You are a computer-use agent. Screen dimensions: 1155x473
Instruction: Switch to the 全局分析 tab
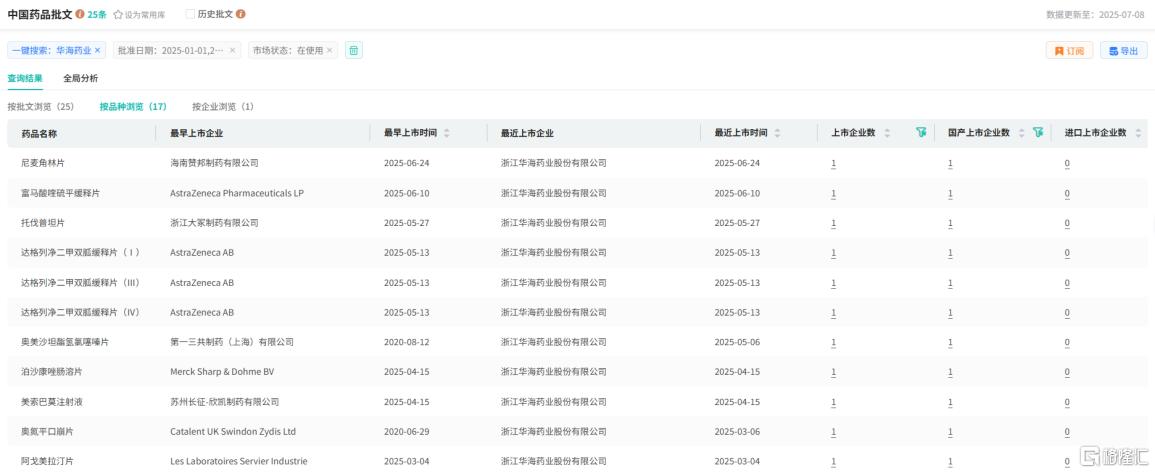click(81, 78)
